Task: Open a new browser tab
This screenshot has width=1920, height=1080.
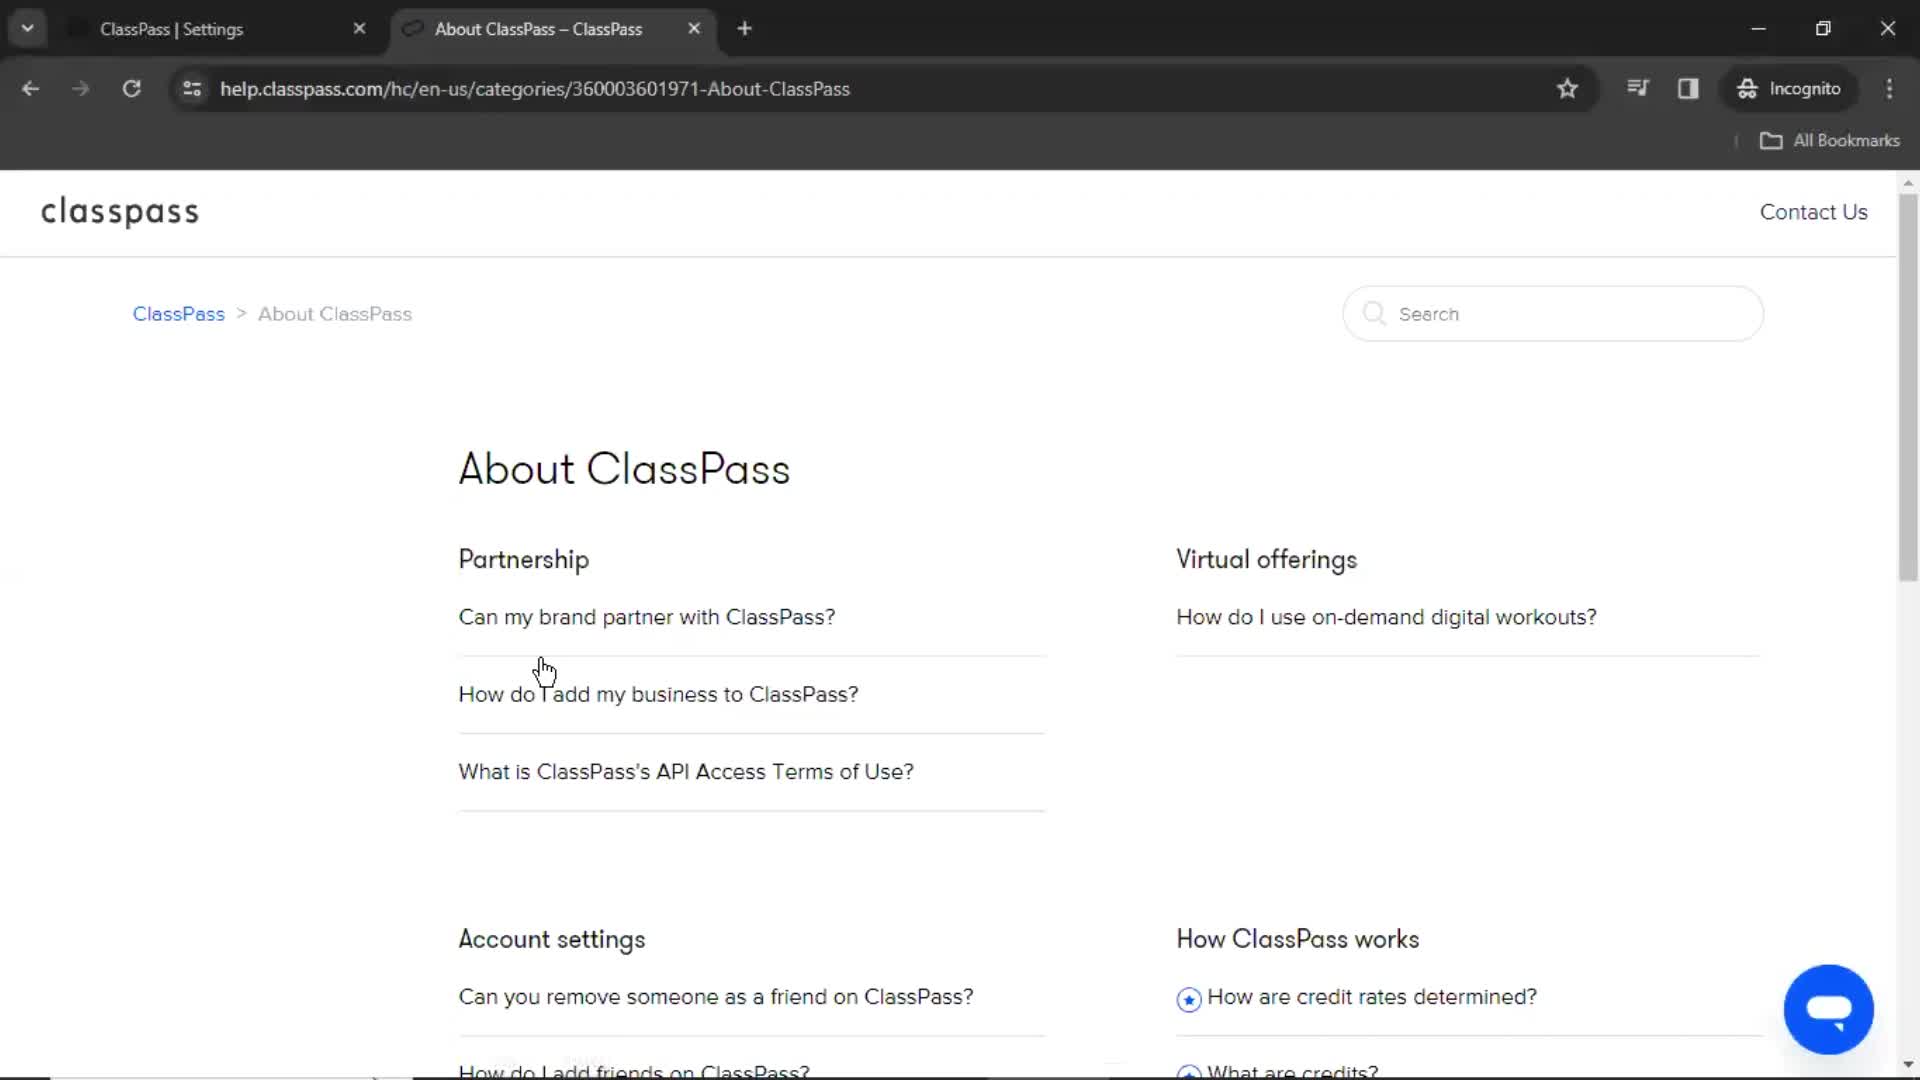Action: tap(744, 28)
